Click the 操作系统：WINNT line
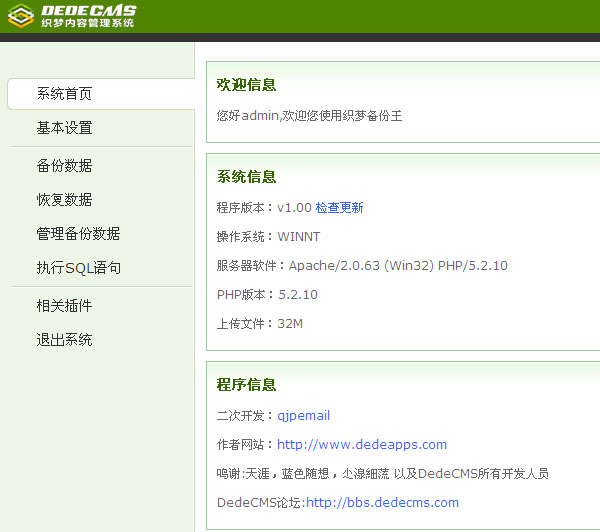The height and width of the screenshot is (532, 600). 268,237
